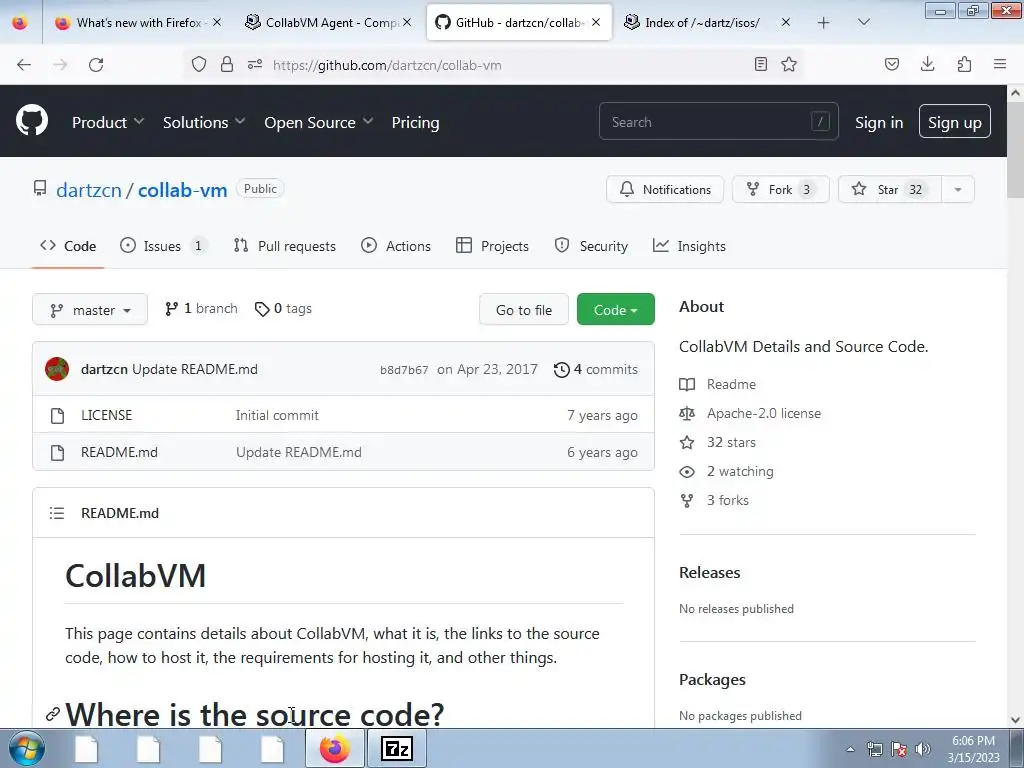Open the Save to Pocket icon
This screenshot has height=768, width=1024.
tap(891, 64)
